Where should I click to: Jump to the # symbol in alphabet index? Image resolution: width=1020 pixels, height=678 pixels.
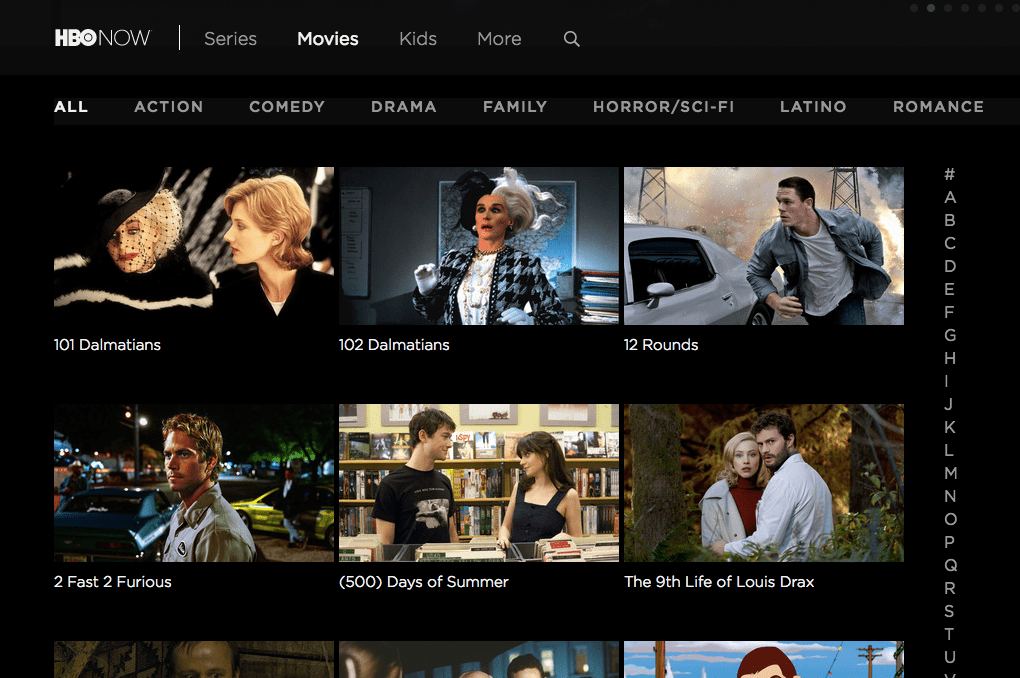click(950, 174)
